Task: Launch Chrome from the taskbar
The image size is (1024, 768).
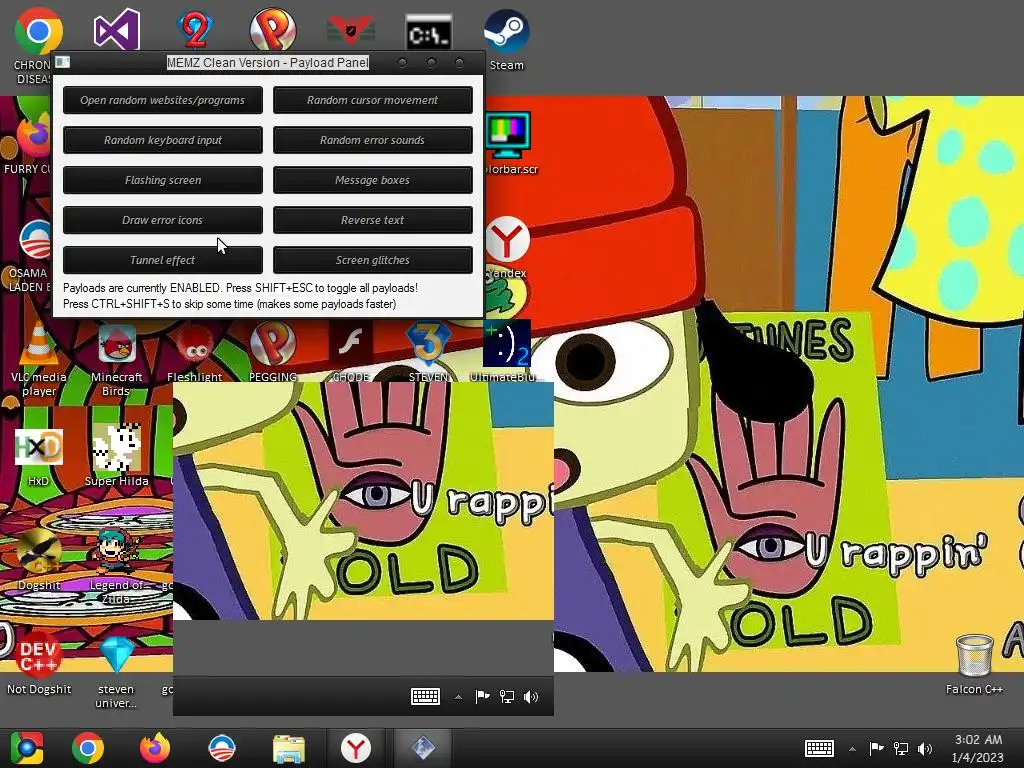Action: click(x=88, y=748)
